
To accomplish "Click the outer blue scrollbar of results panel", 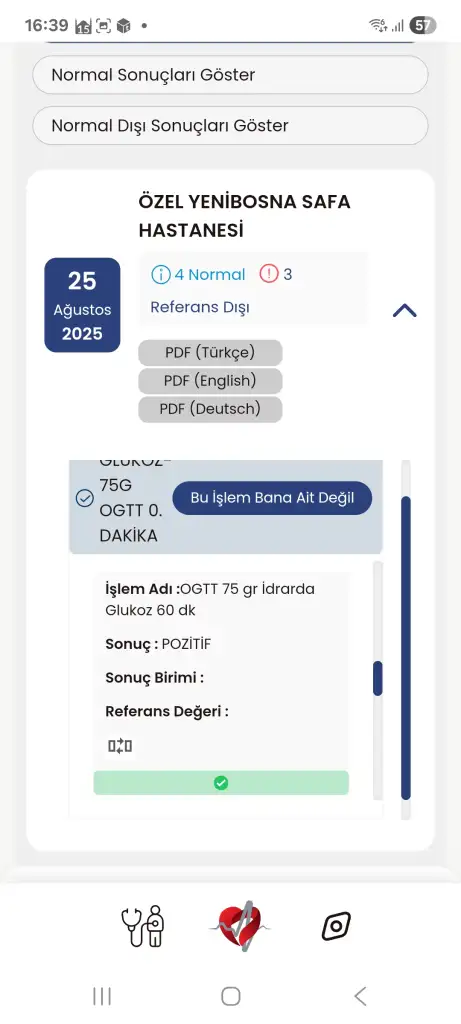I will pyautogui.click(x=405, y=648).
